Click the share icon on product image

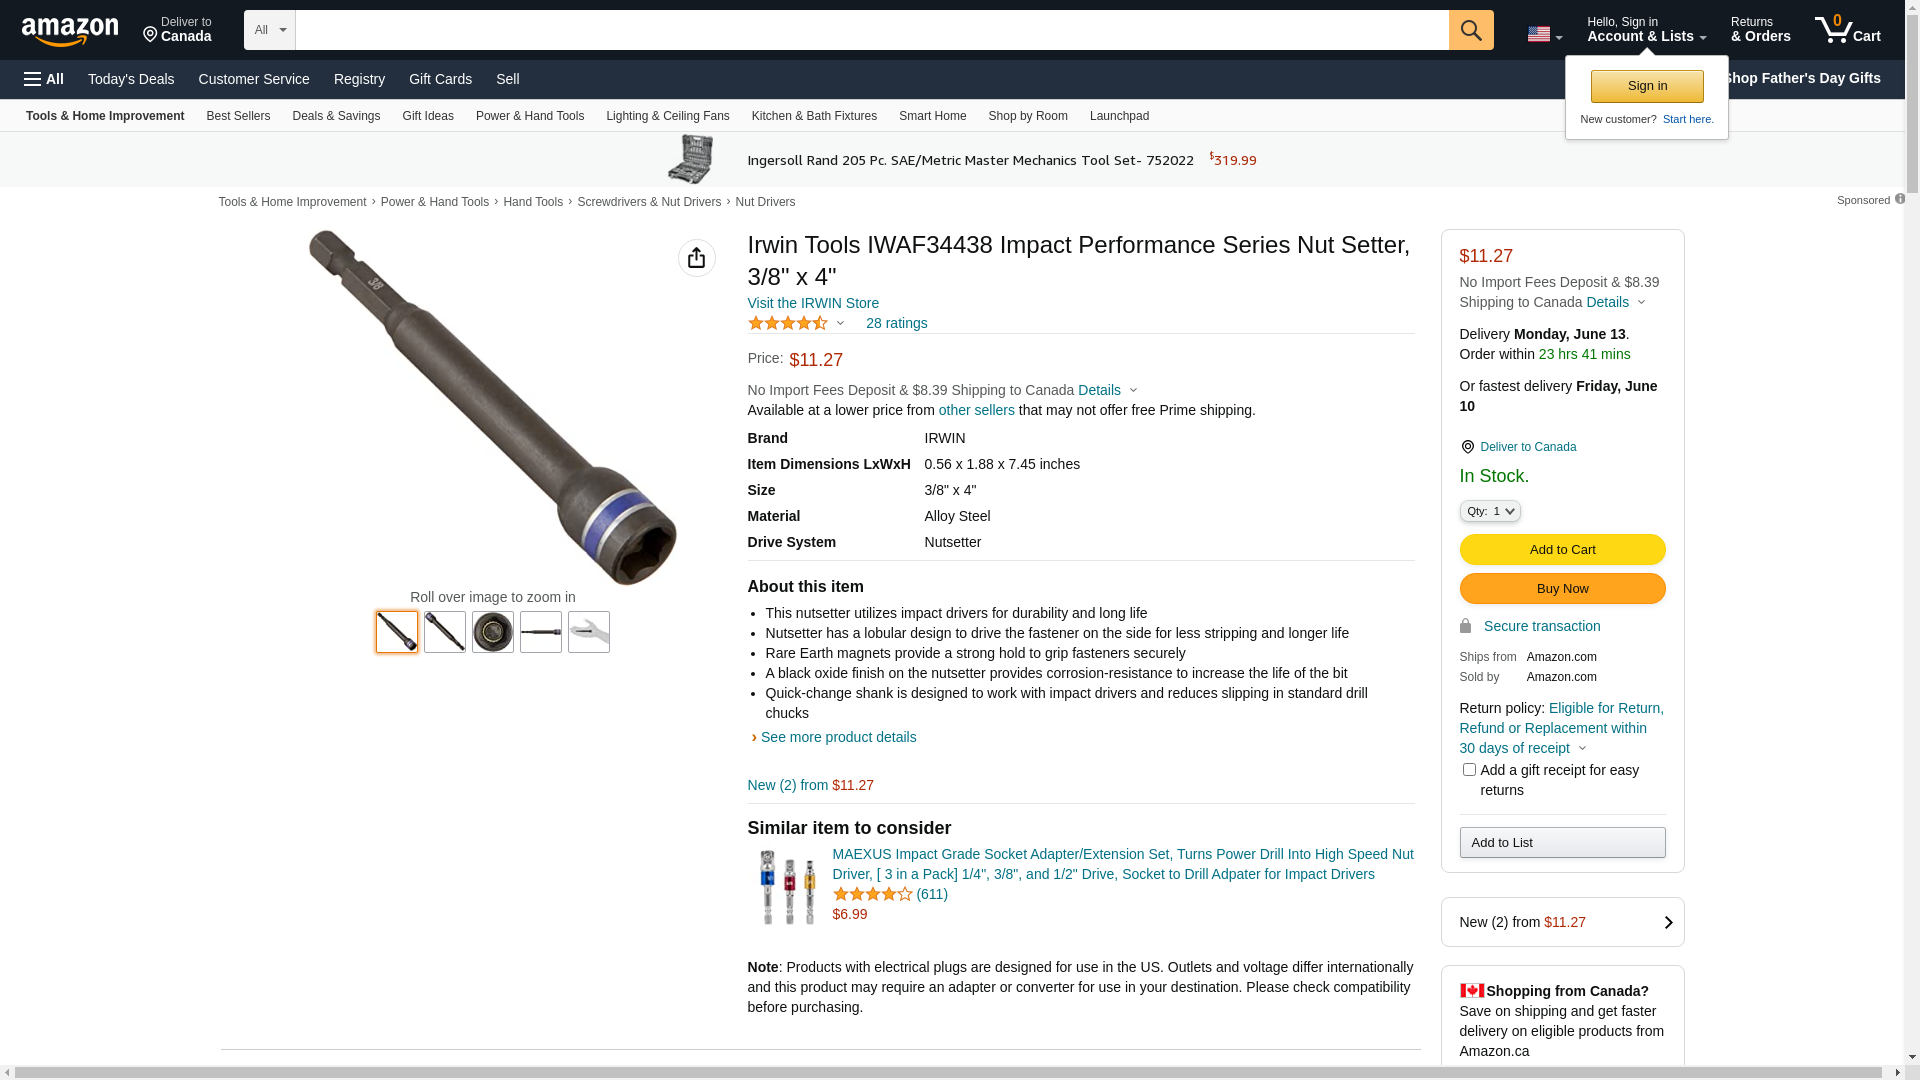(696, 258)
